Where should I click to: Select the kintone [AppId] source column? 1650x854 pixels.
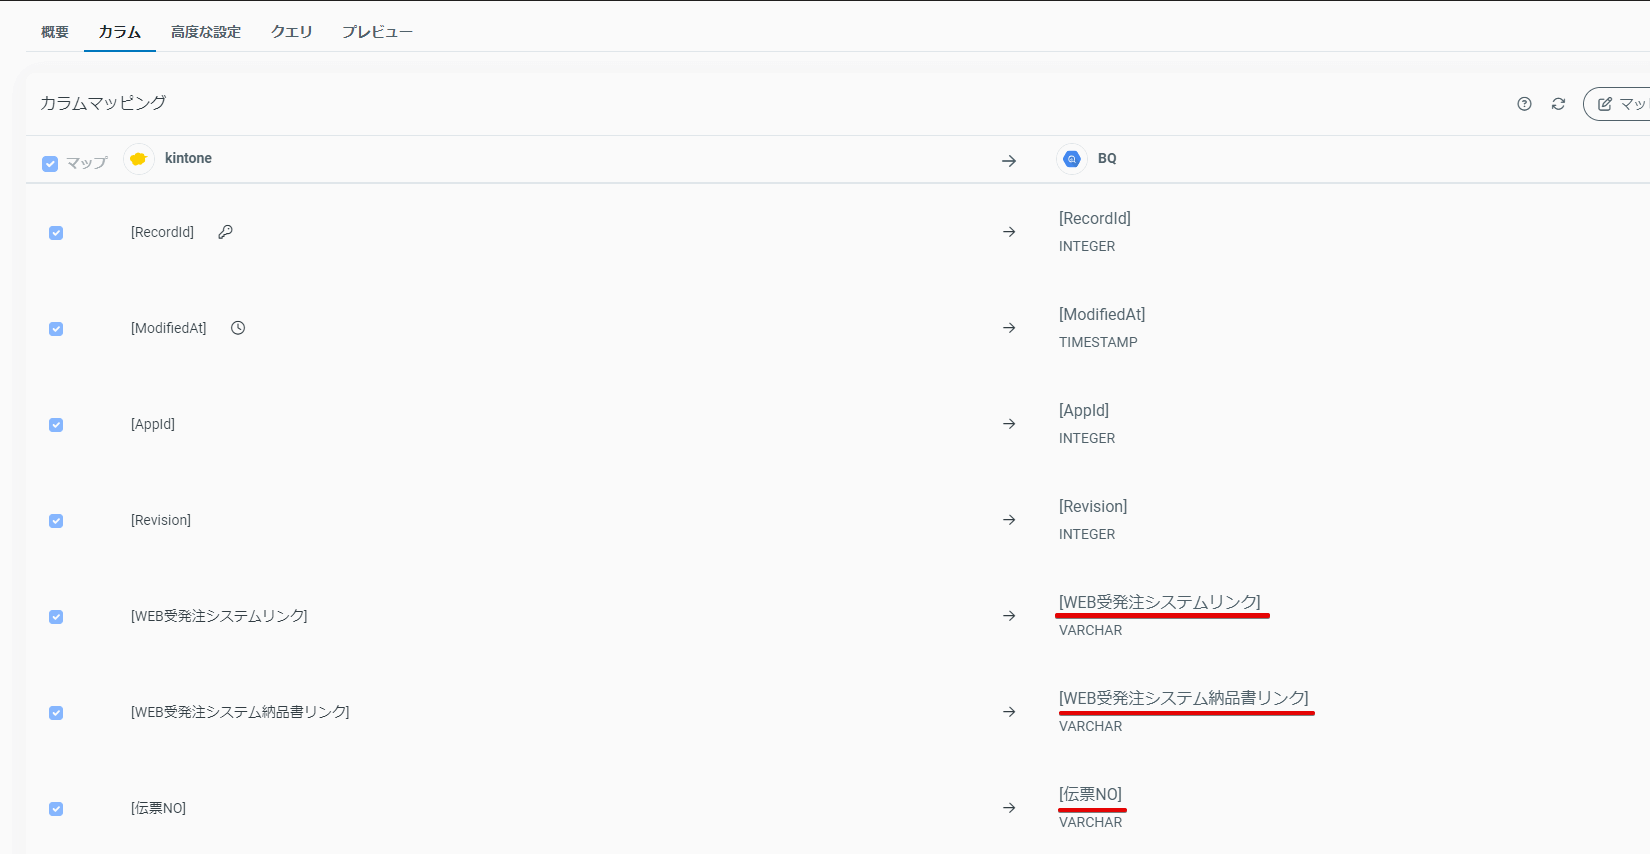(x=153, y=424)
